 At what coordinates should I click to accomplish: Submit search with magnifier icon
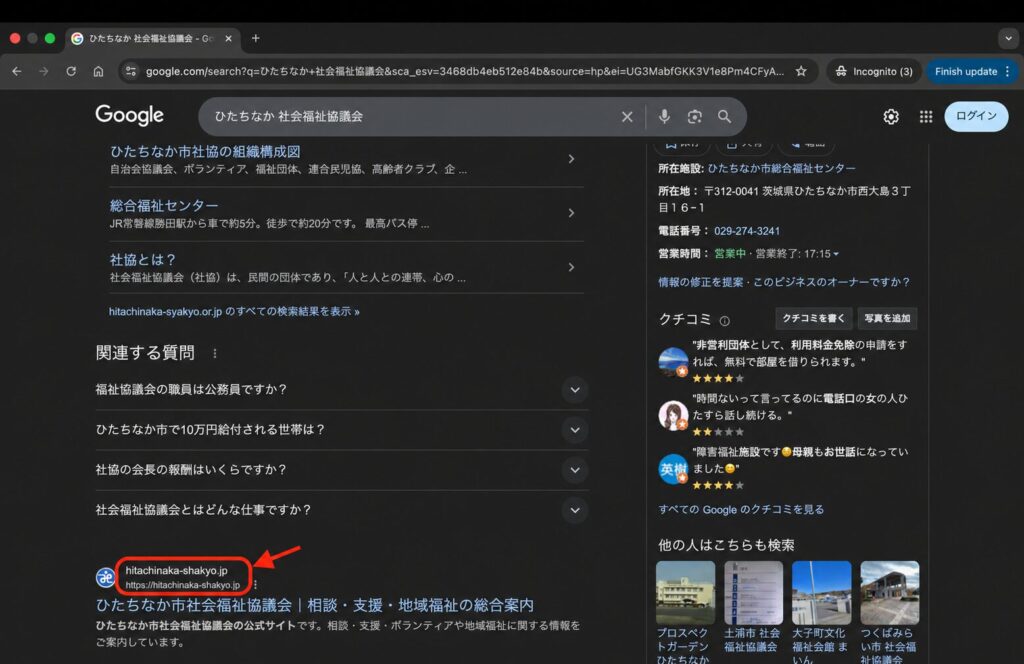(x=724, y=116)
